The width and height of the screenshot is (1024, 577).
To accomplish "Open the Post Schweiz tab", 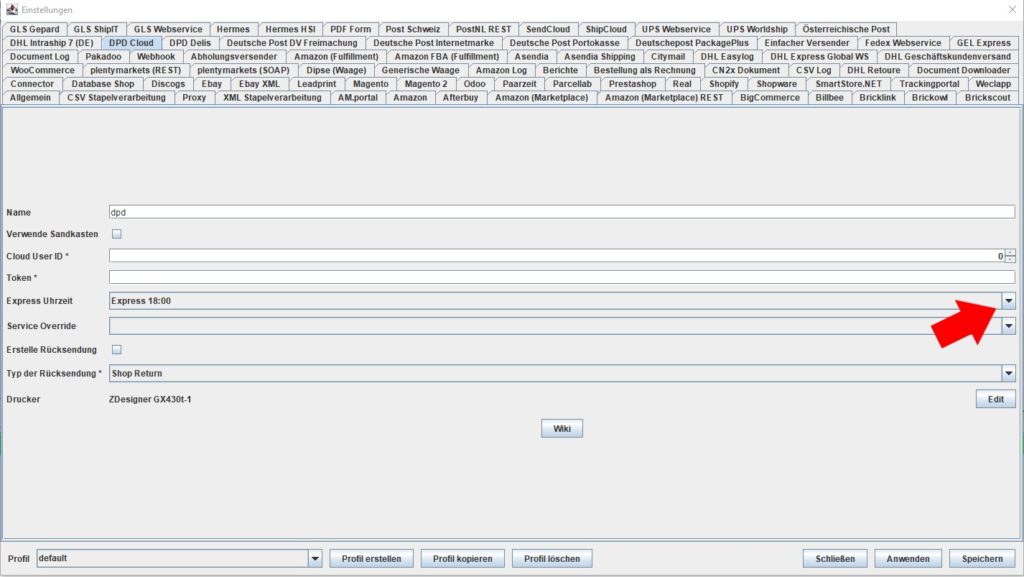I will pos(413,29).
